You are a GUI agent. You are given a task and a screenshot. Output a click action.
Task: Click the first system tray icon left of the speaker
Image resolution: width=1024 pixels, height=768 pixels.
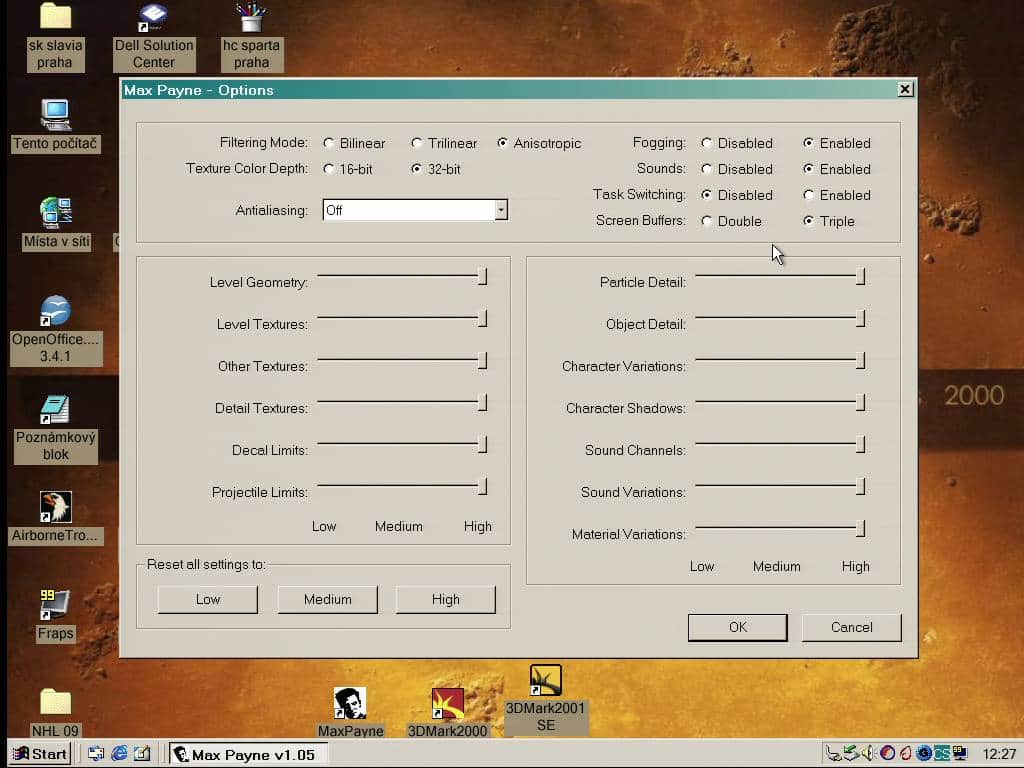(833, 754)
